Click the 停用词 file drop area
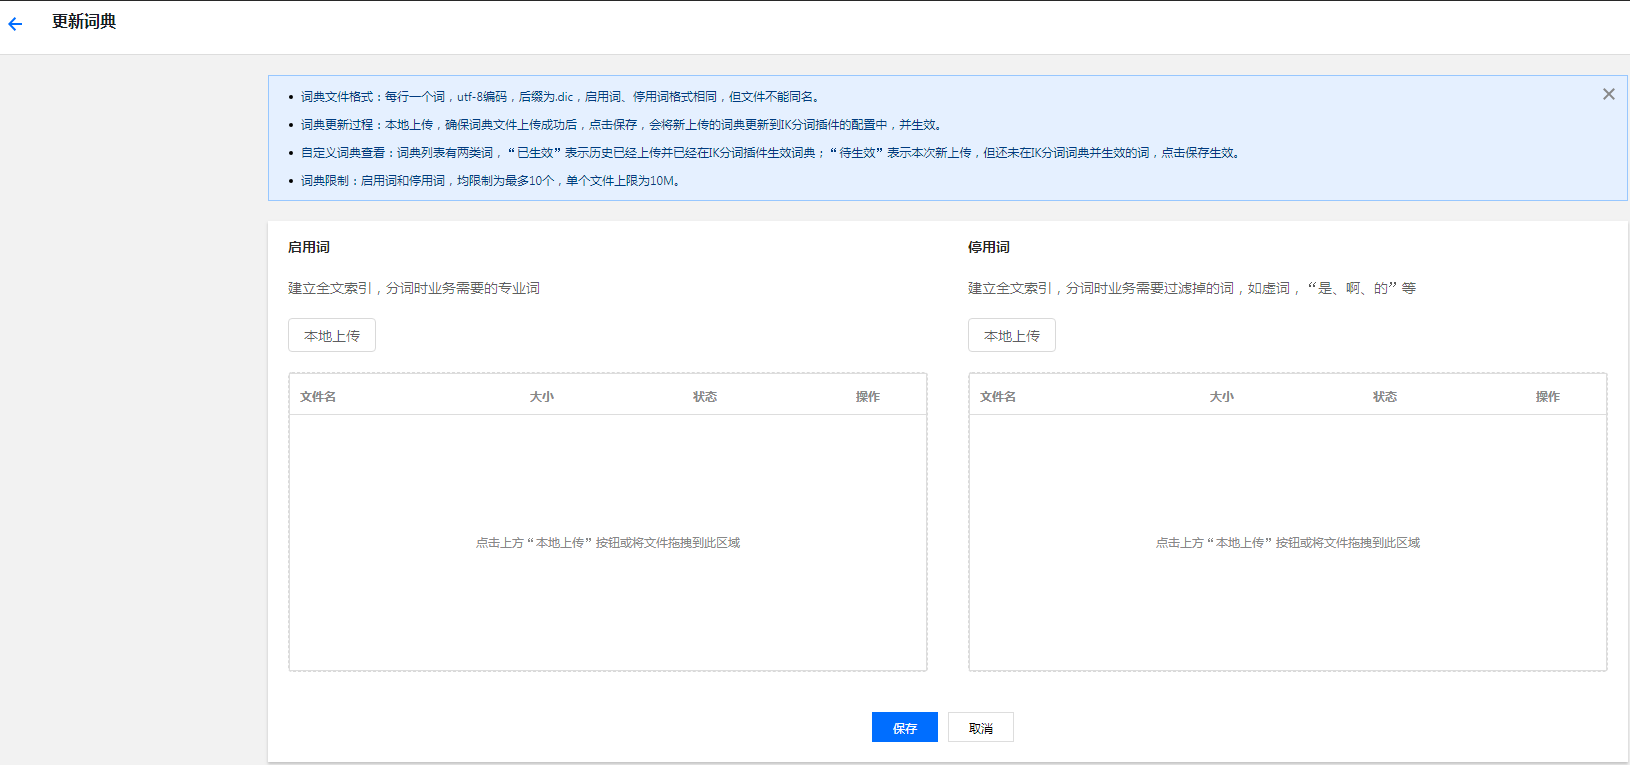 [x=1288, y=543]
